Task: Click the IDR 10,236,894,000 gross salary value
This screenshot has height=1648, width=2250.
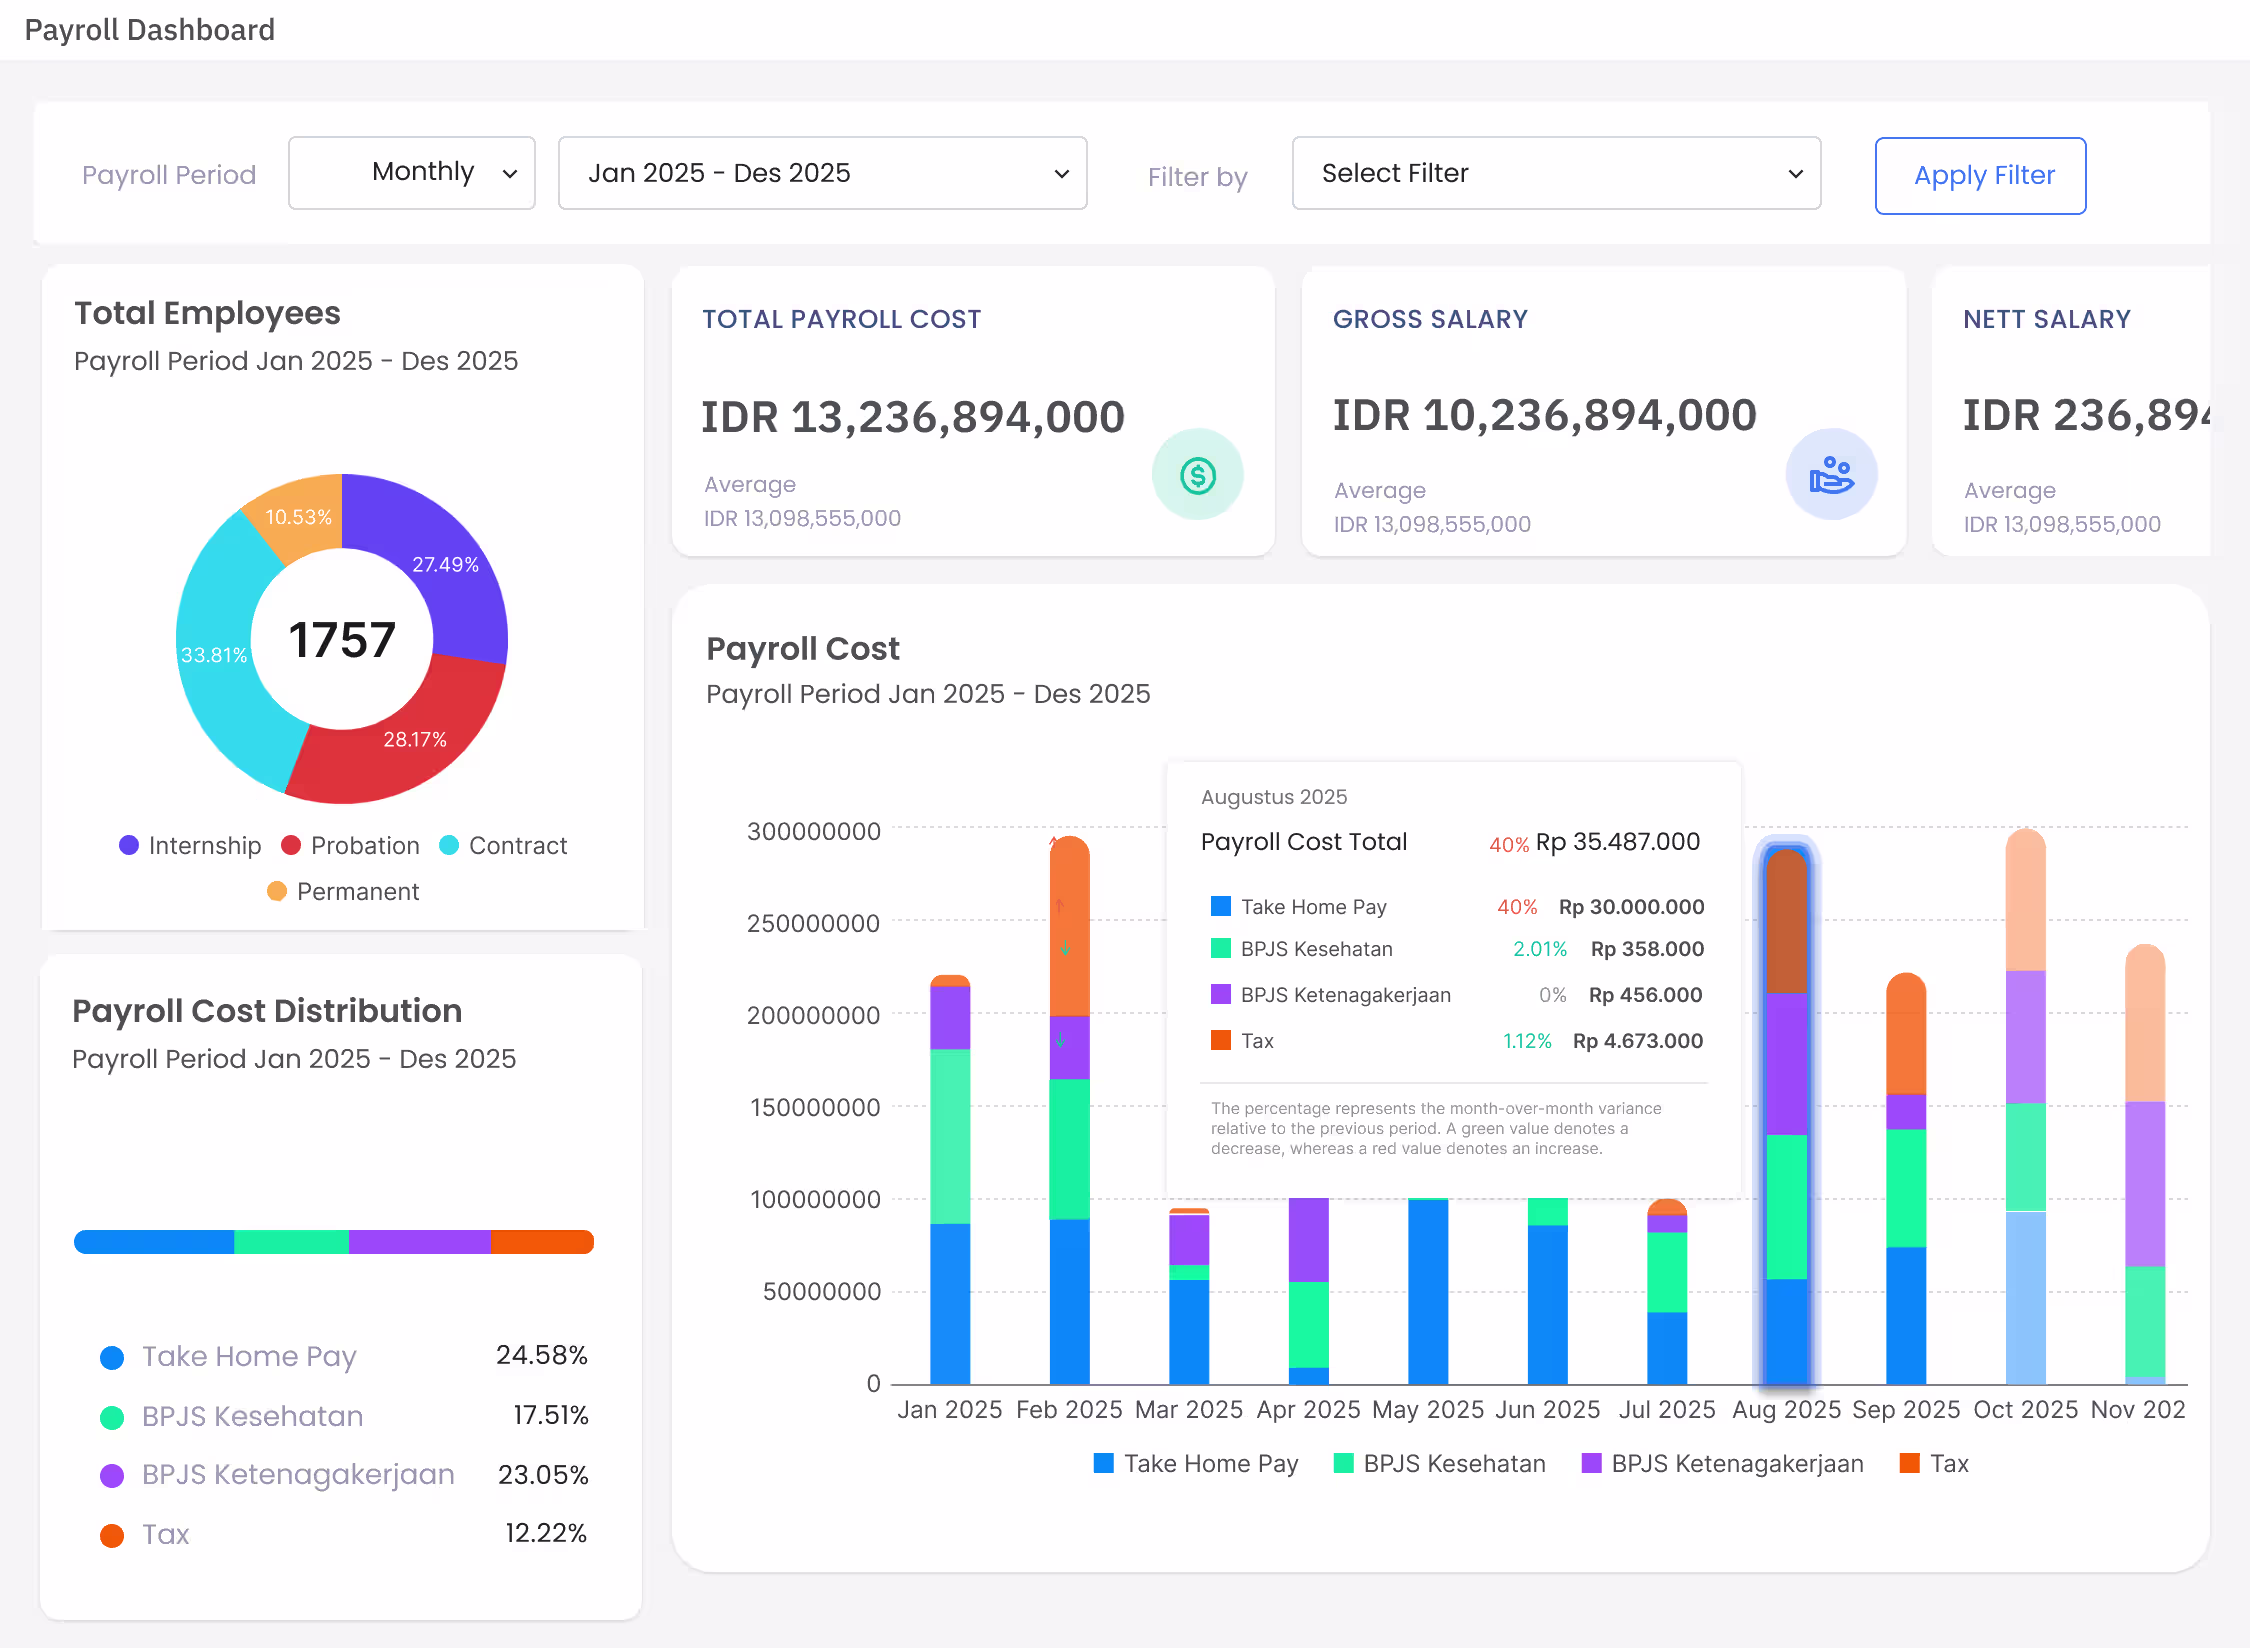Action: (x=1544, y=415)
